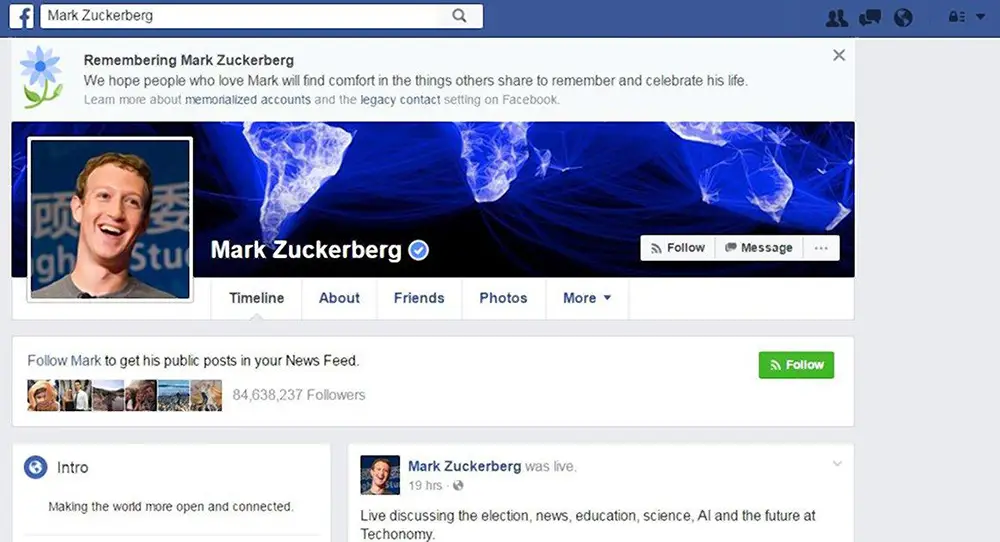Viewport: 1000px width, 542px height.
Task: Open the friend requests icon
Action: click(836, 17)
